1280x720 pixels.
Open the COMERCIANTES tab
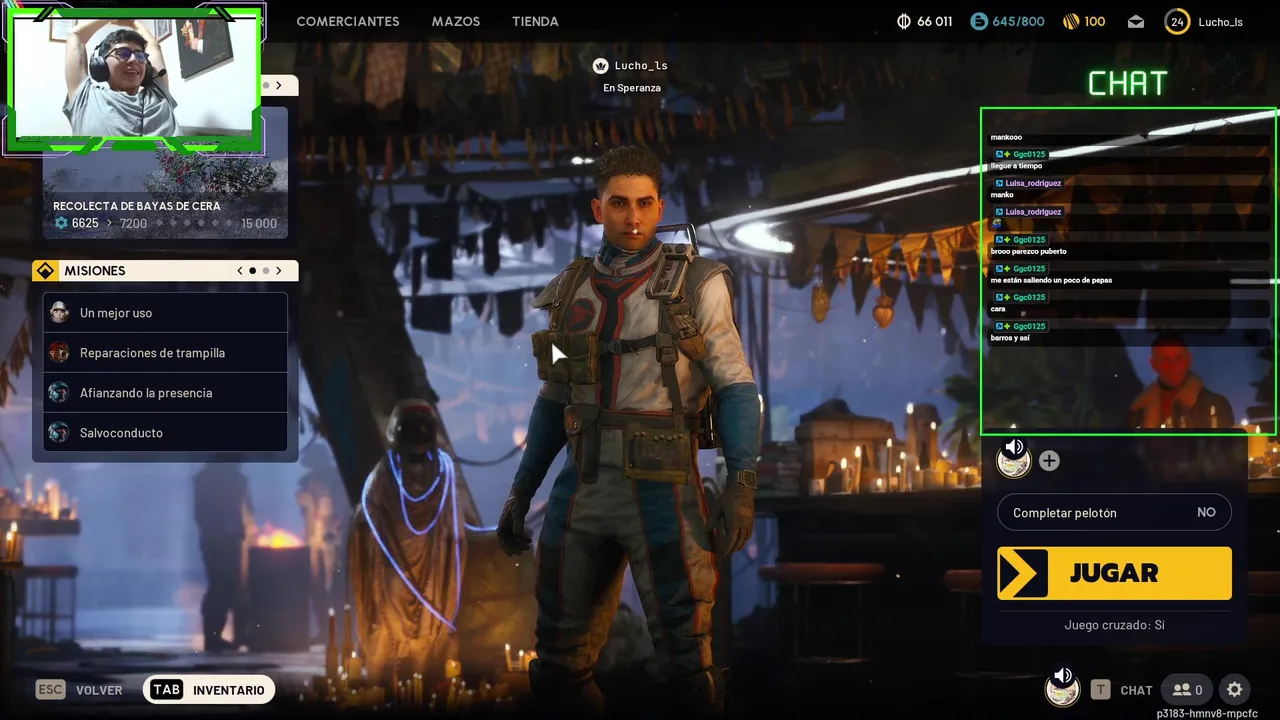tap(348, 21)
